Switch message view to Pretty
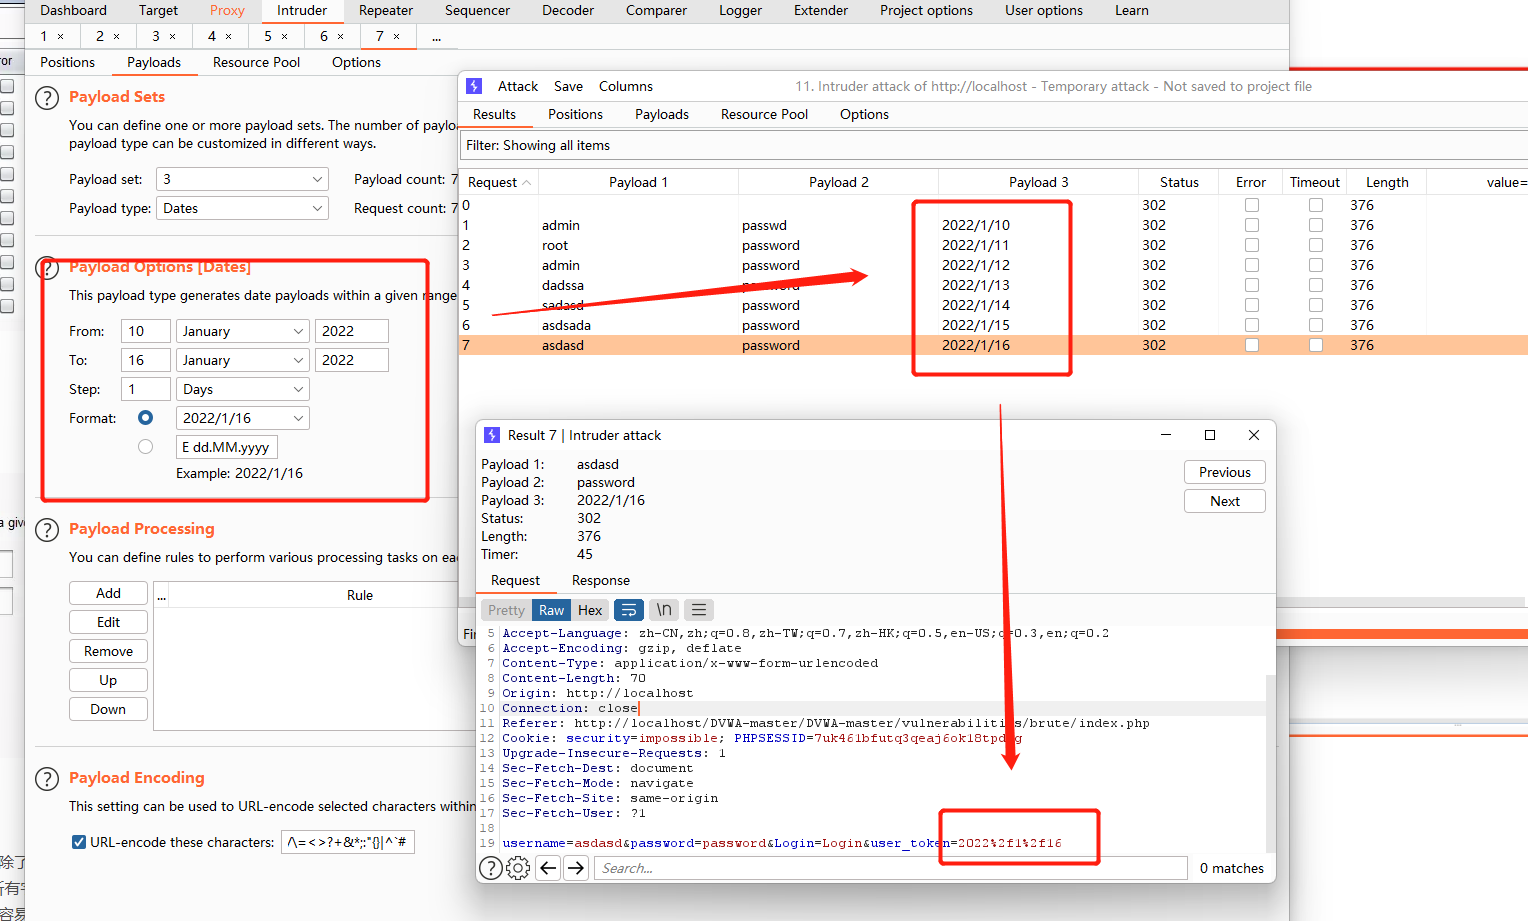This screenshot has height=921, width=1528. 506,610
